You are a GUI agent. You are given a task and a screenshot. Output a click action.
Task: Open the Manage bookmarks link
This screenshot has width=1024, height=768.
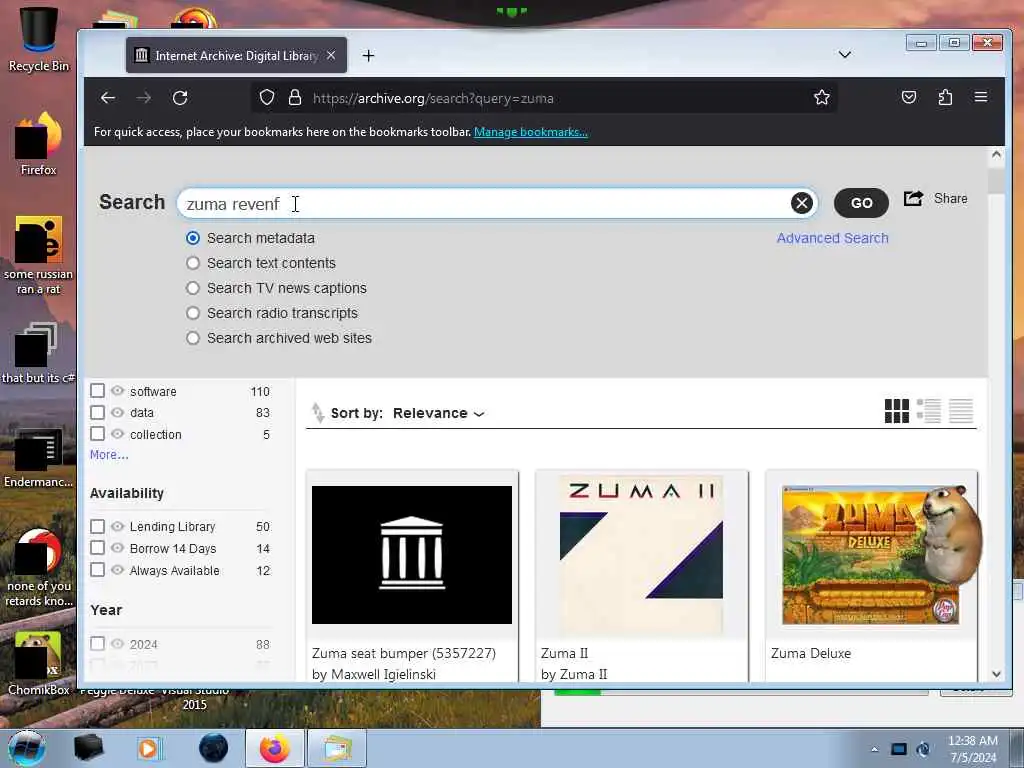(x=531, y=132)
